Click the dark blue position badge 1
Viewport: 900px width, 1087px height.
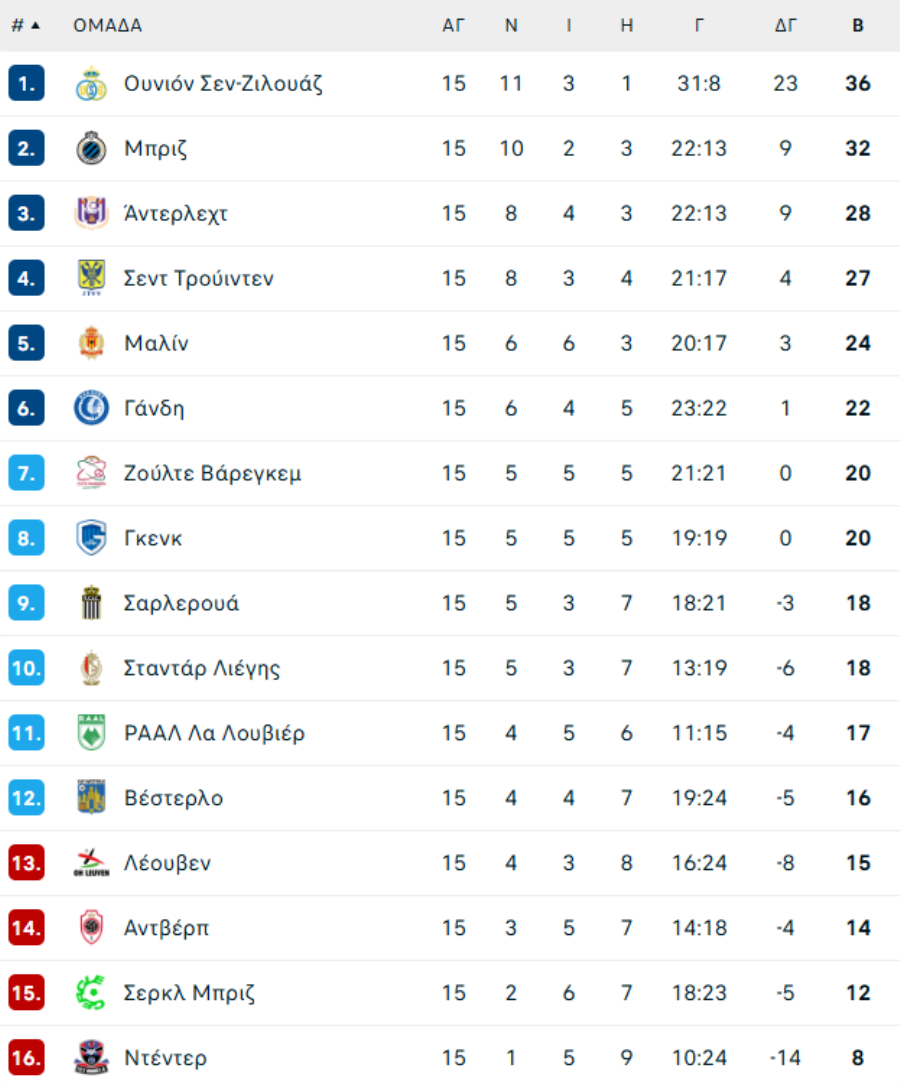pos(26,84)
